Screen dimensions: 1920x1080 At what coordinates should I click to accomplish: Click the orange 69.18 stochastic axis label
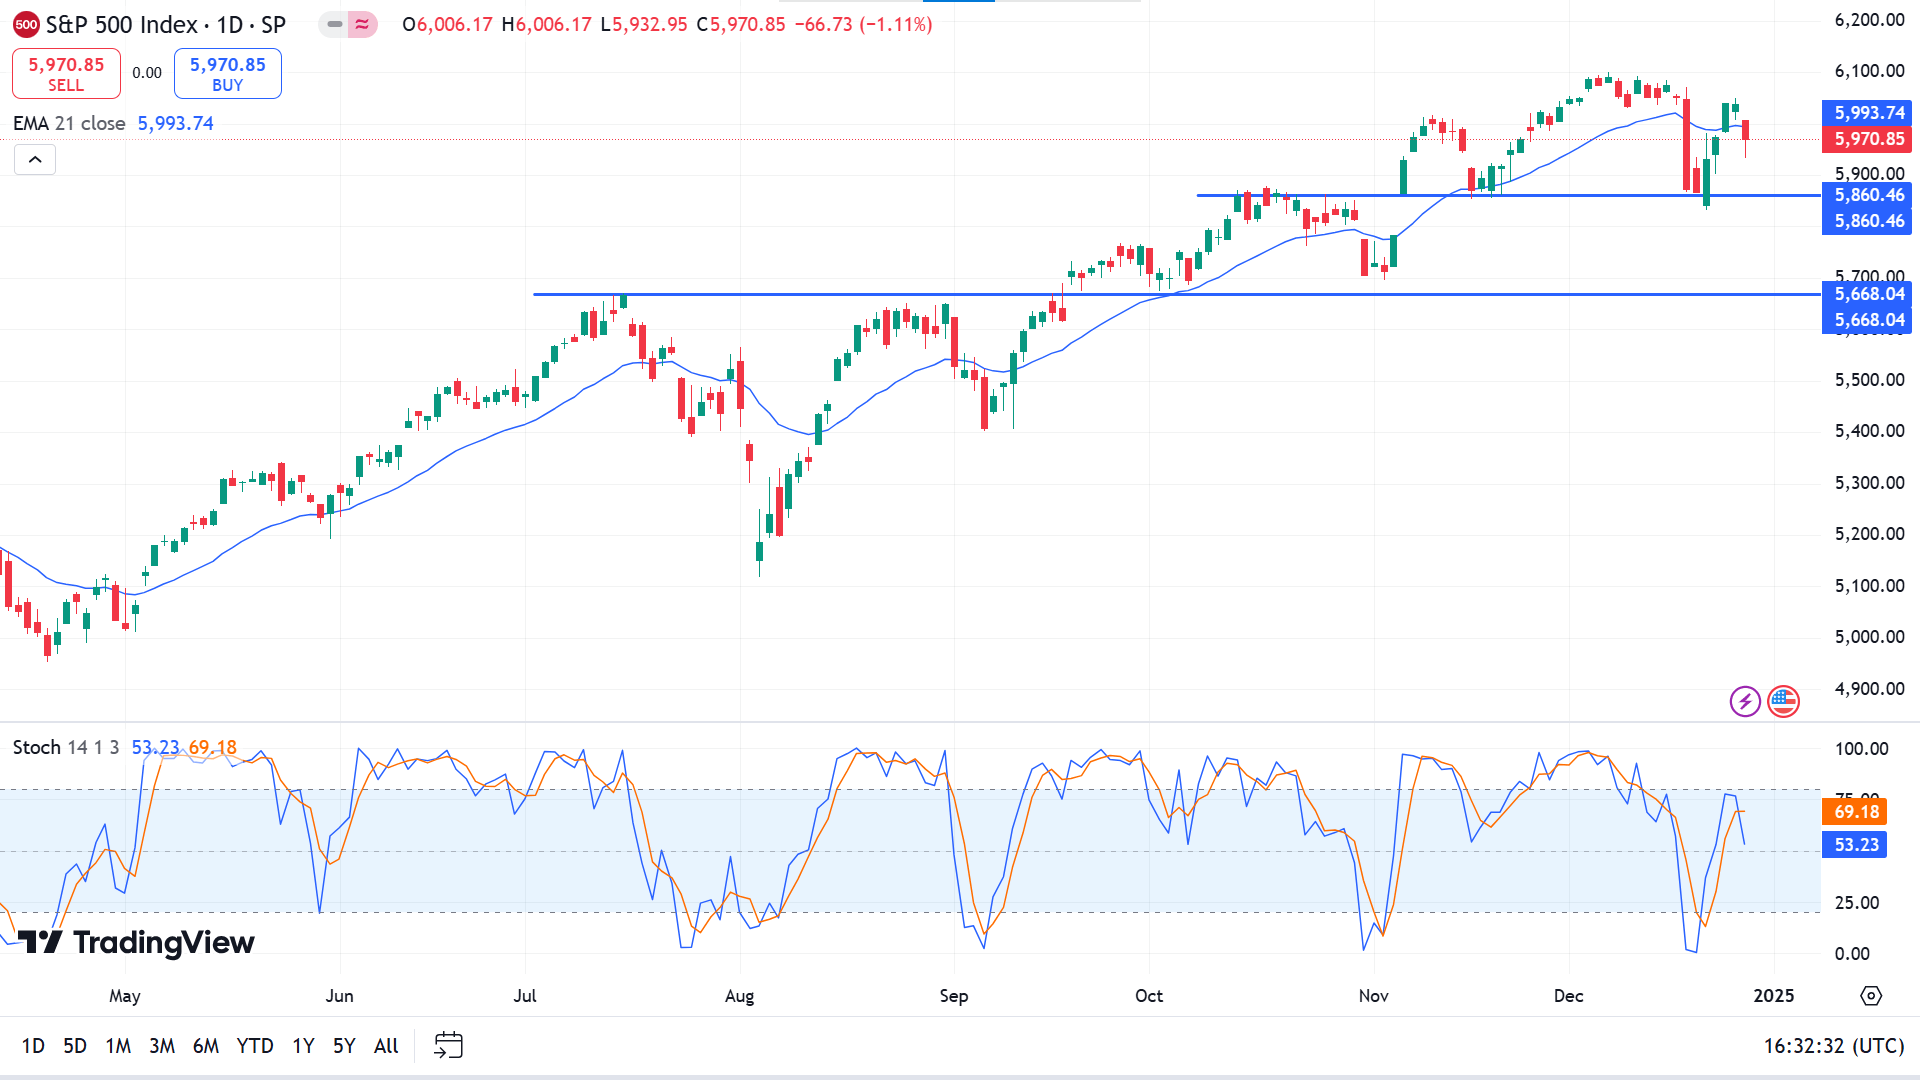click(x=1855, y=812)
